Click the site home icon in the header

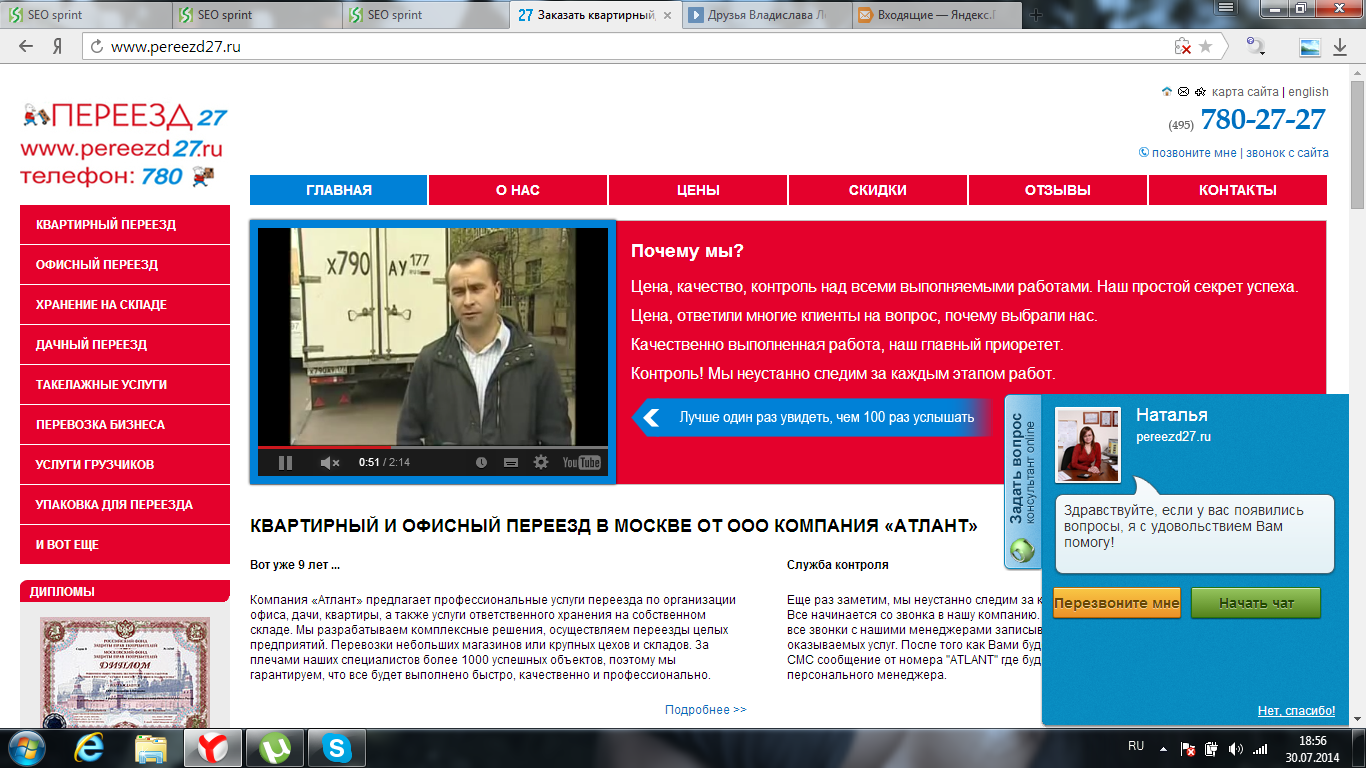pos(1166,91)
